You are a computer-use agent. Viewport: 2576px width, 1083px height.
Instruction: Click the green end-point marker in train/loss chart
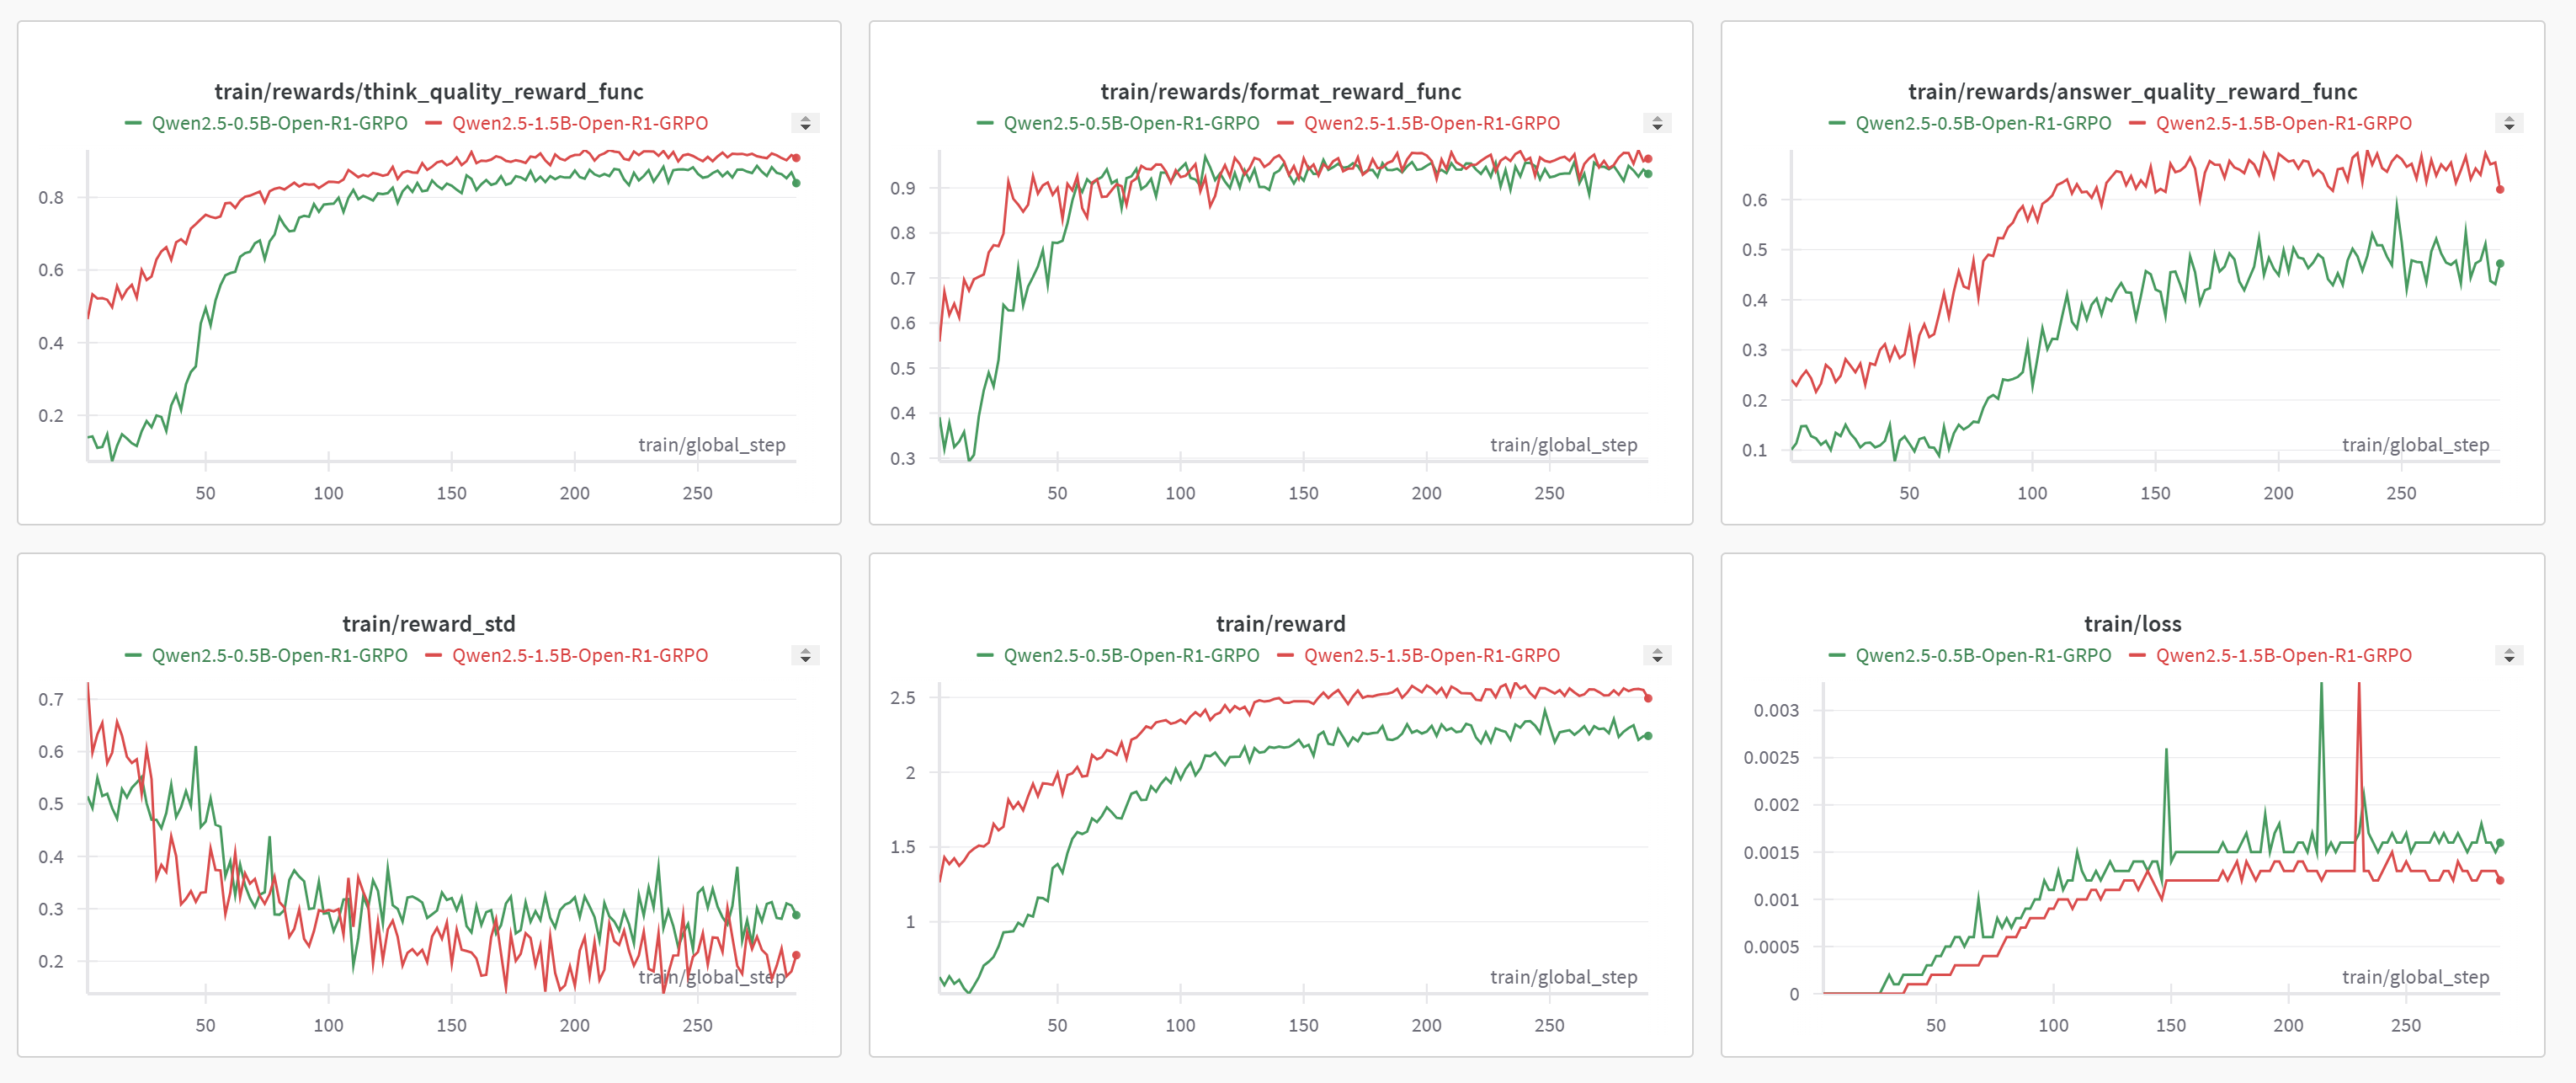click(2500, 843)
